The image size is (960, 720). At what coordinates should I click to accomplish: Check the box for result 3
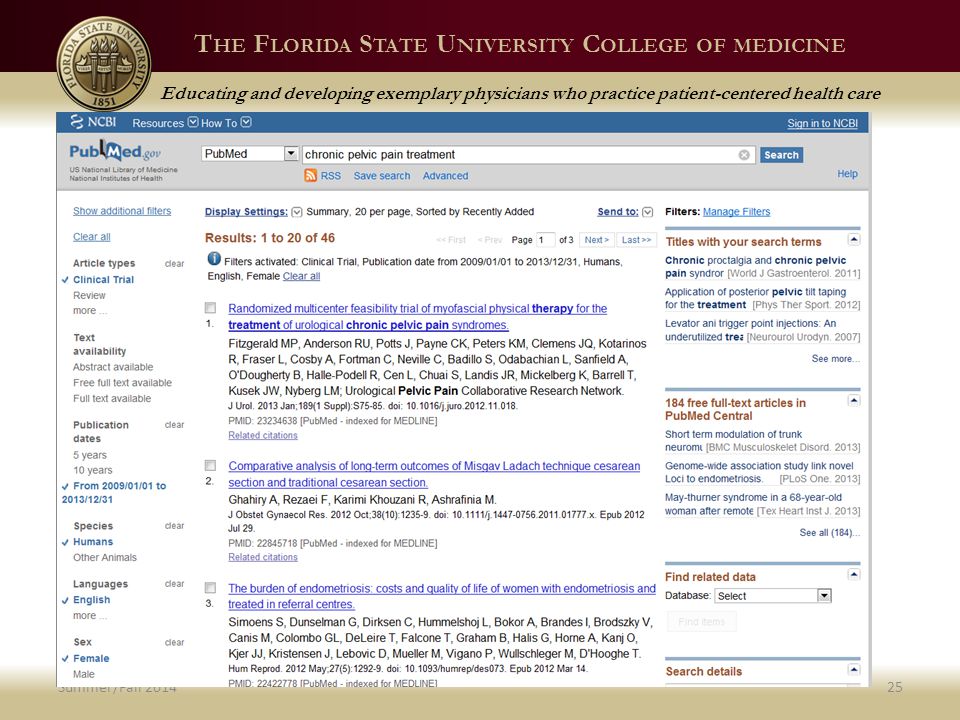tap(210, 588)
